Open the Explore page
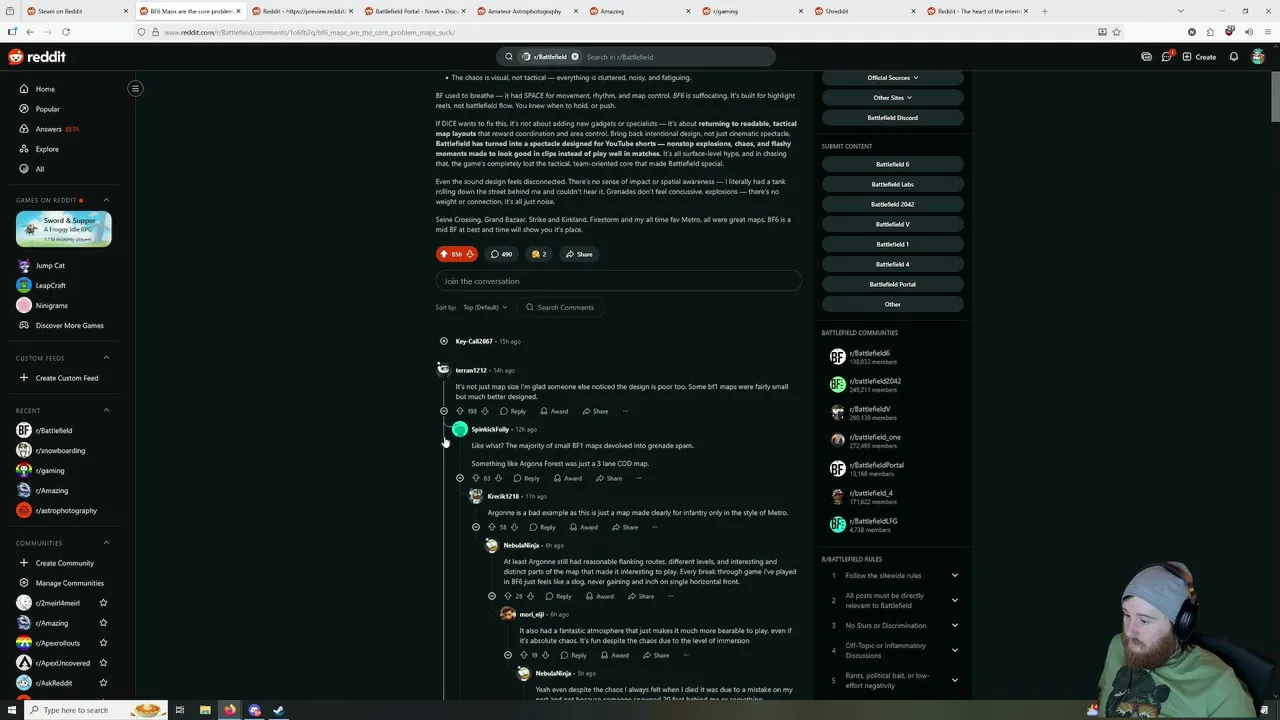Viewport: 1280px width, 720px height. click(x=47, y=149)
